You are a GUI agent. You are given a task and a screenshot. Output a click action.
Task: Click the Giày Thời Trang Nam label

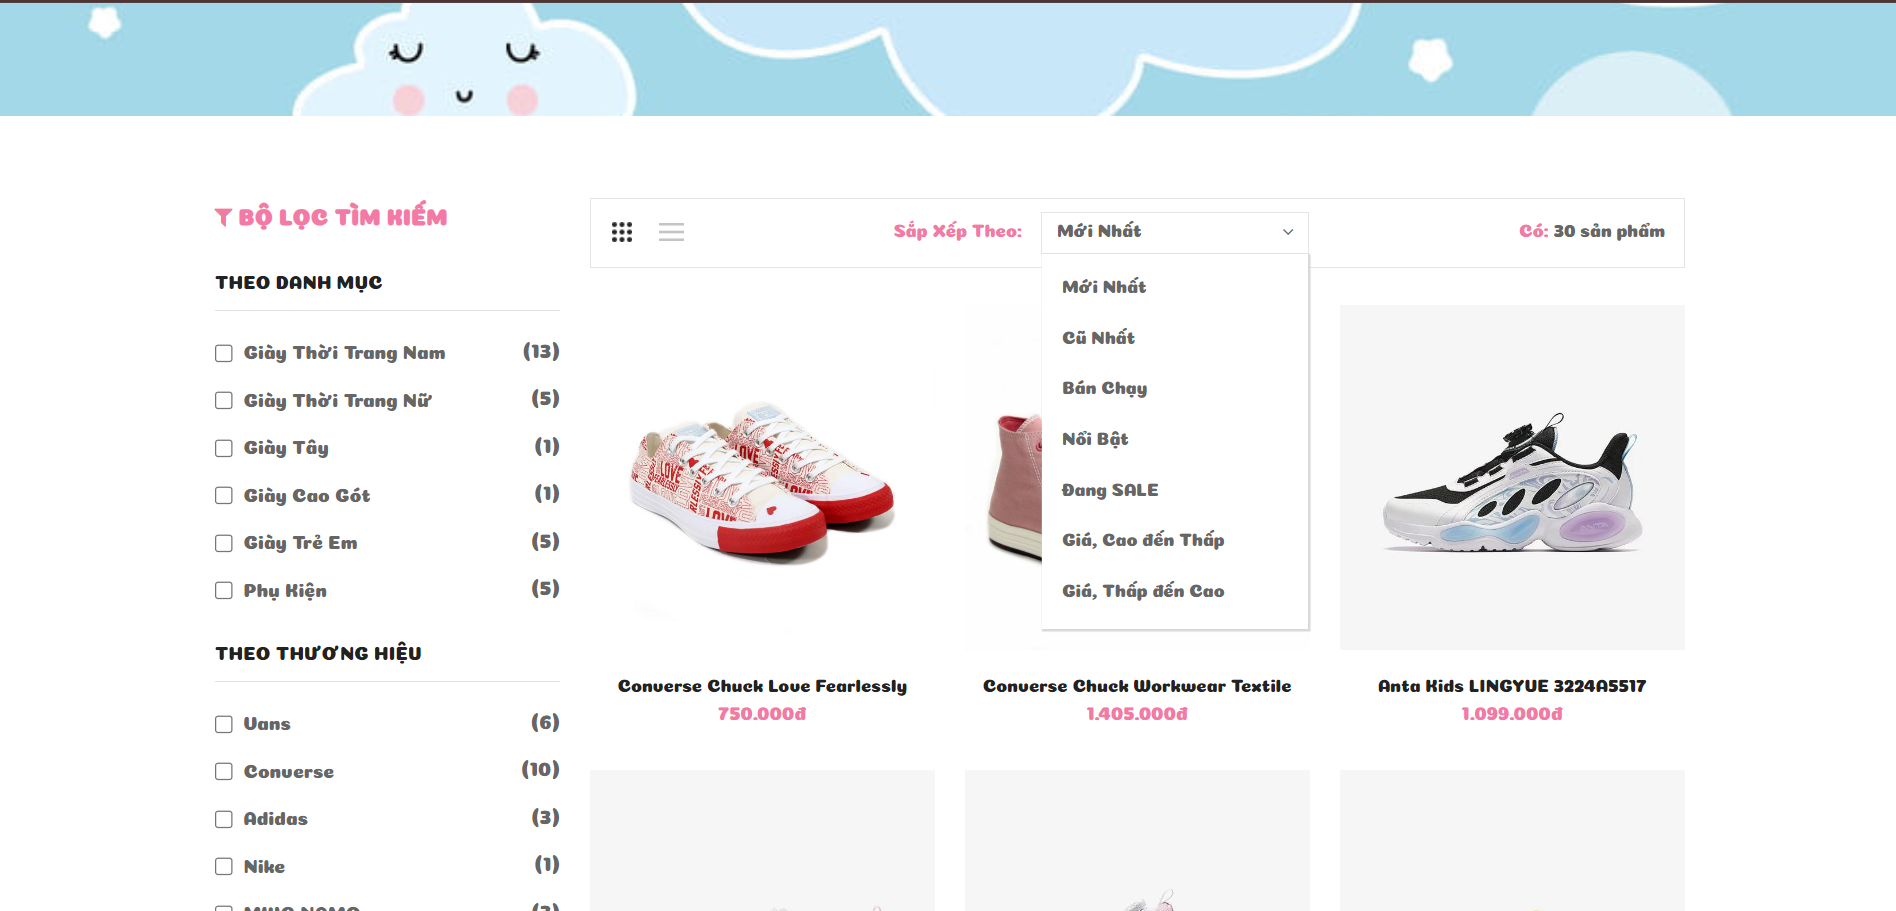[345, 353]
